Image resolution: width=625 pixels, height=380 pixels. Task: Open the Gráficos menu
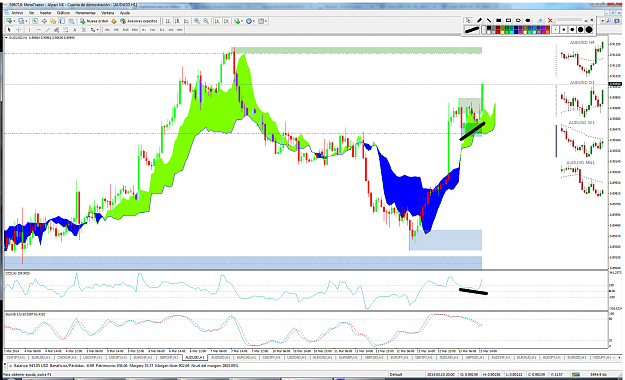tap(63, 13)
